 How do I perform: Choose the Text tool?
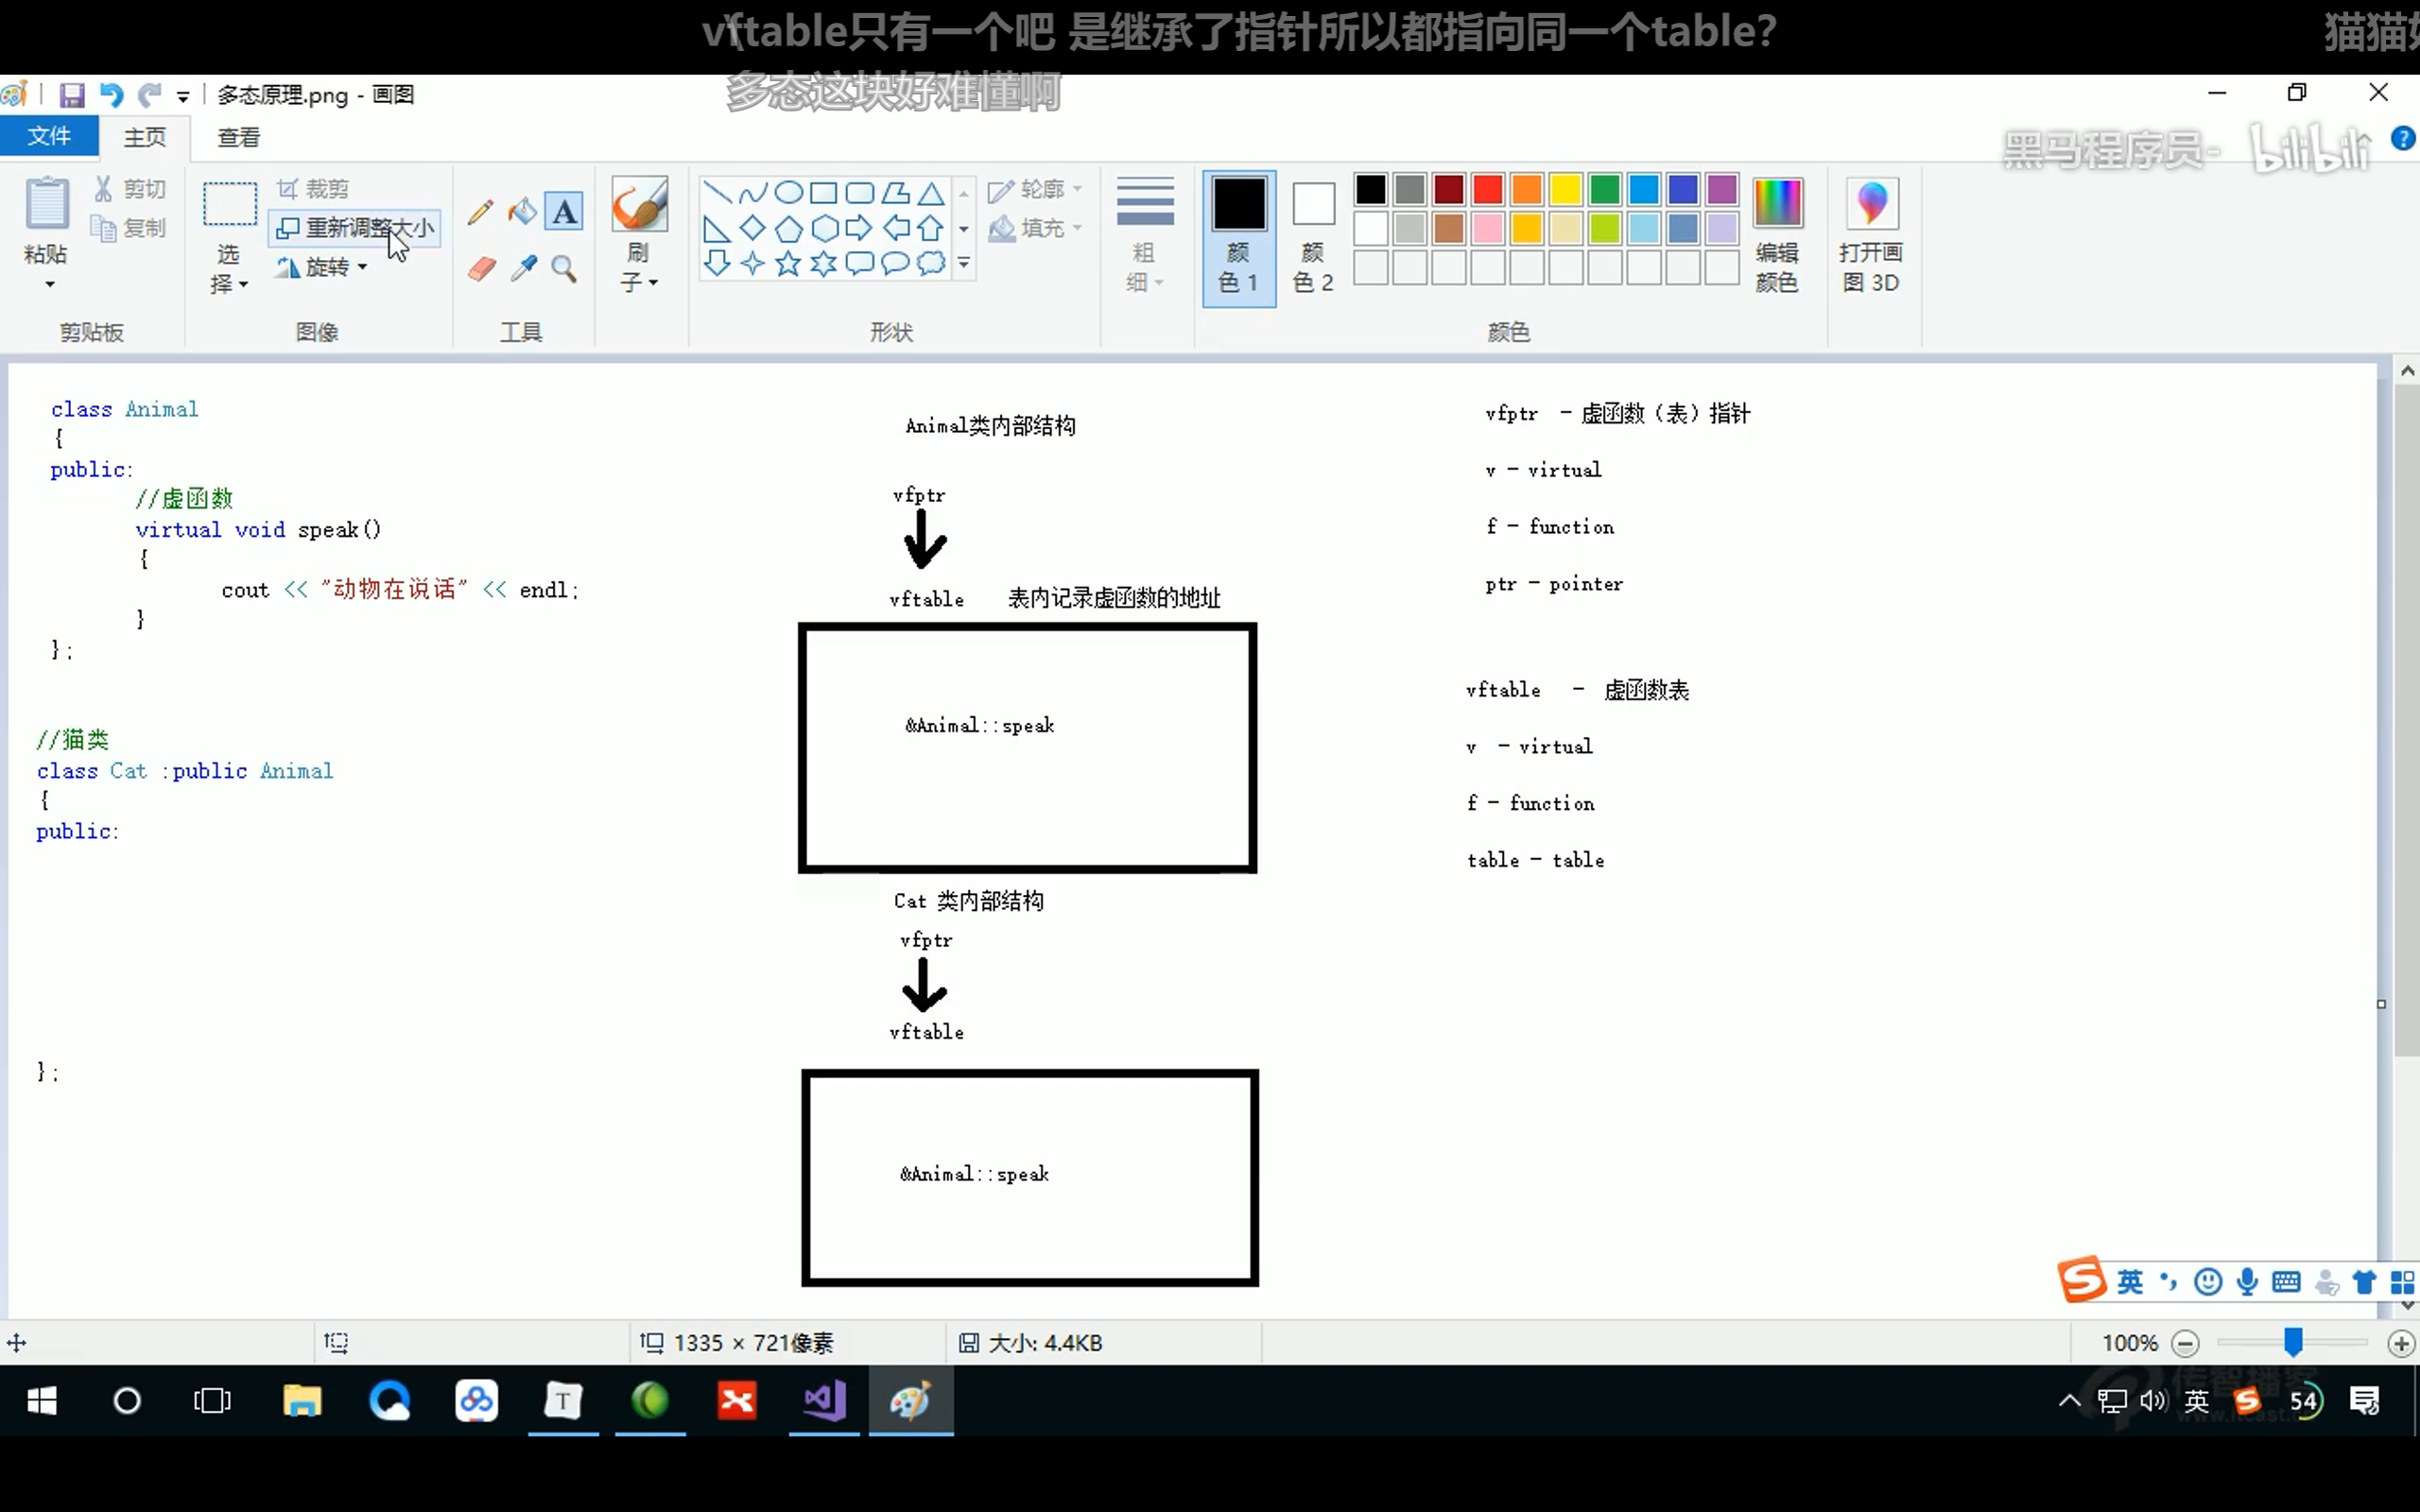pyautogui.click(x=564, y=211)
